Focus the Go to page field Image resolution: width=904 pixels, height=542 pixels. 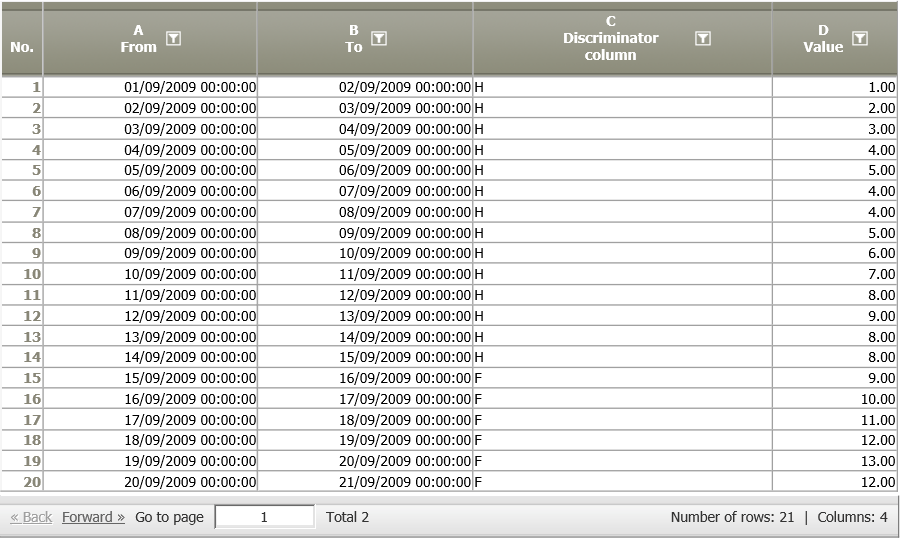[265, 517]
